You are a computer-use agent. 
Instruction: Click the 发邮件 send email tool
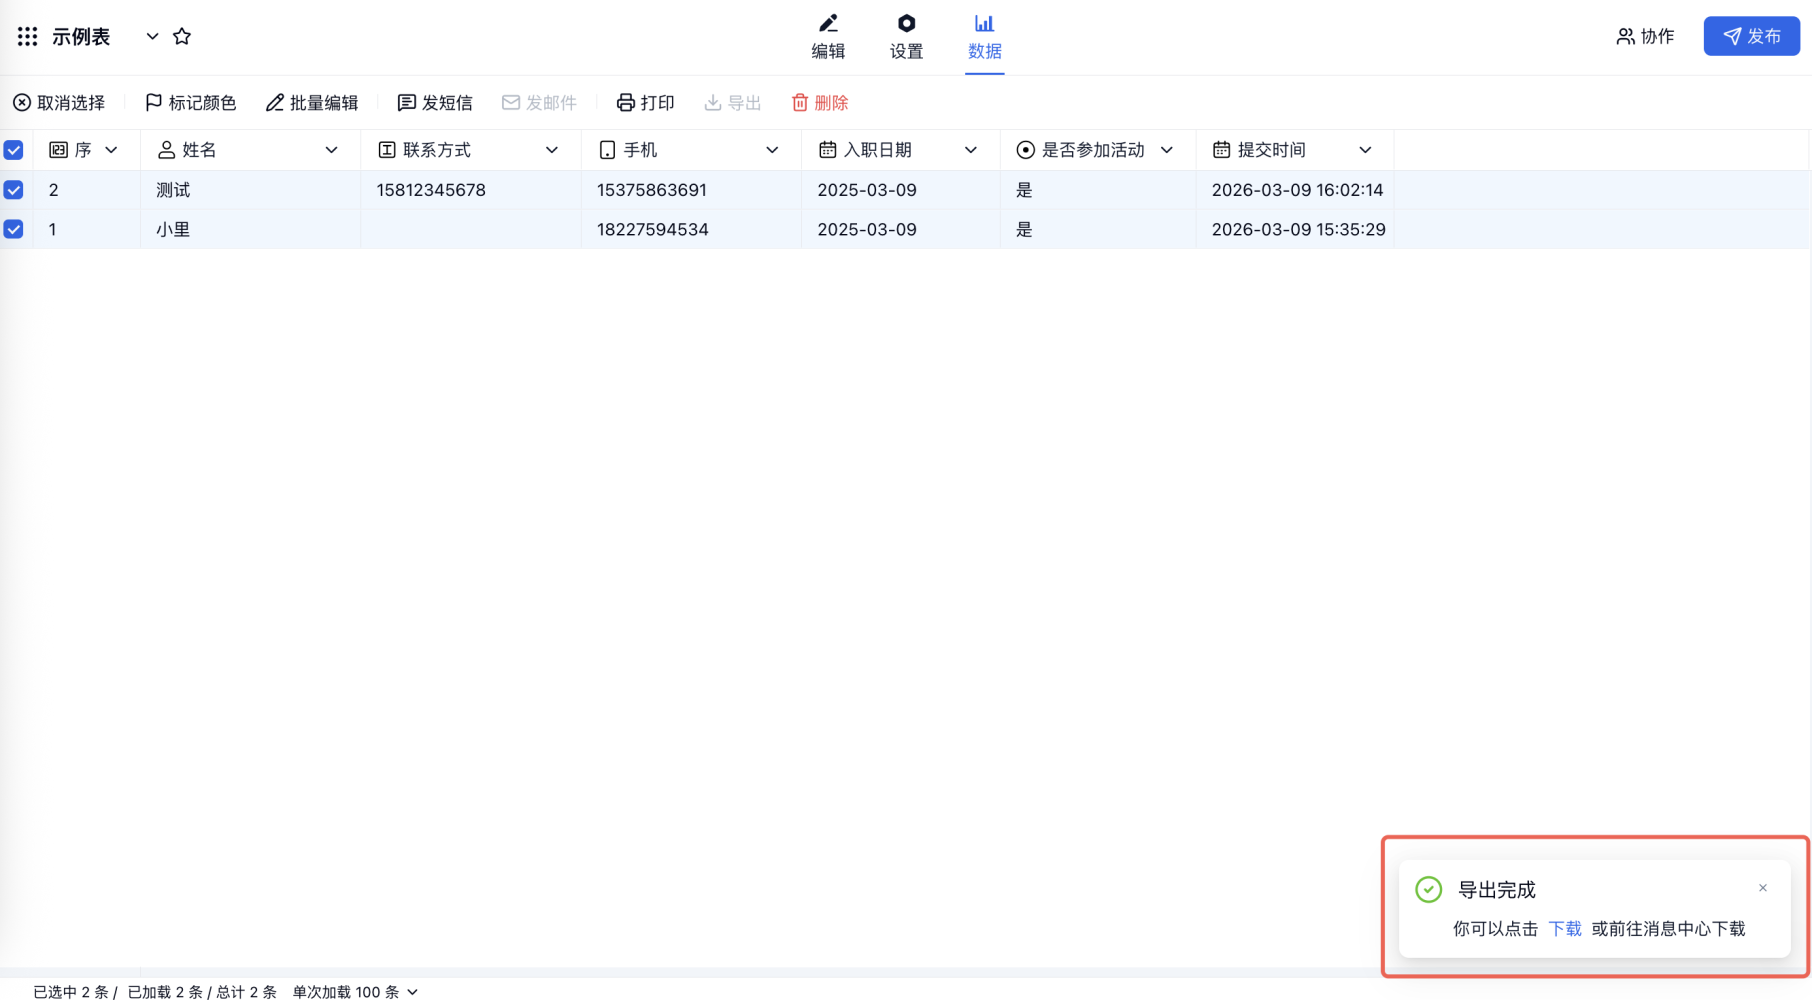point(539,103)
